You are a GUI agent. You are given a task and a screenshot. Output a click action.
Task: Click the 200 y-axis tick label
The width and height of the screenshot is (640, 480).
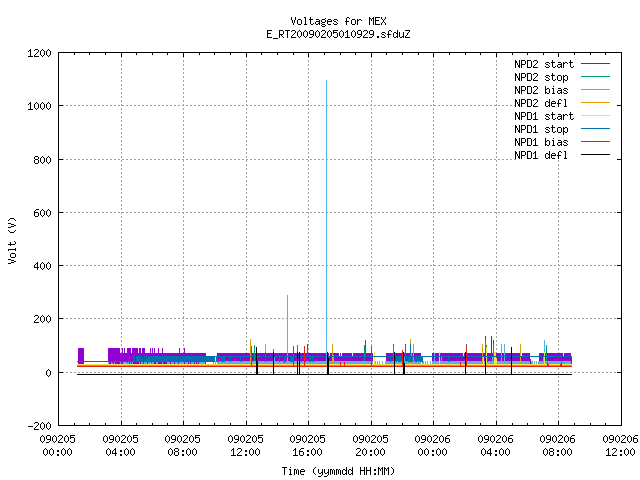point(42,319)
